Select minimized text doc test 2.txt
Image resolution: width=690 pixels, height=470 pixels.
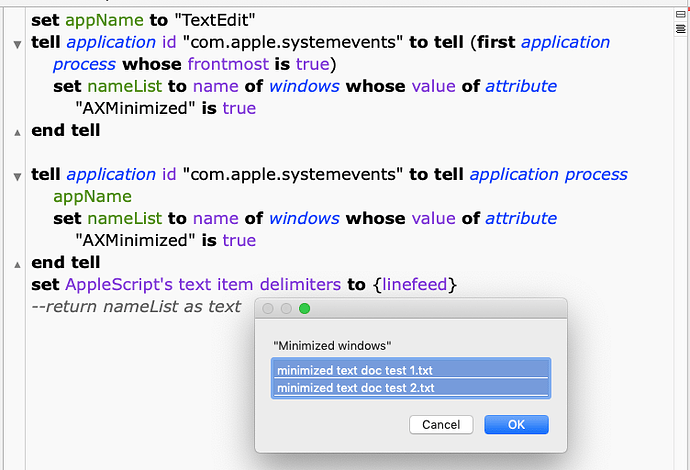coord(410,388)
